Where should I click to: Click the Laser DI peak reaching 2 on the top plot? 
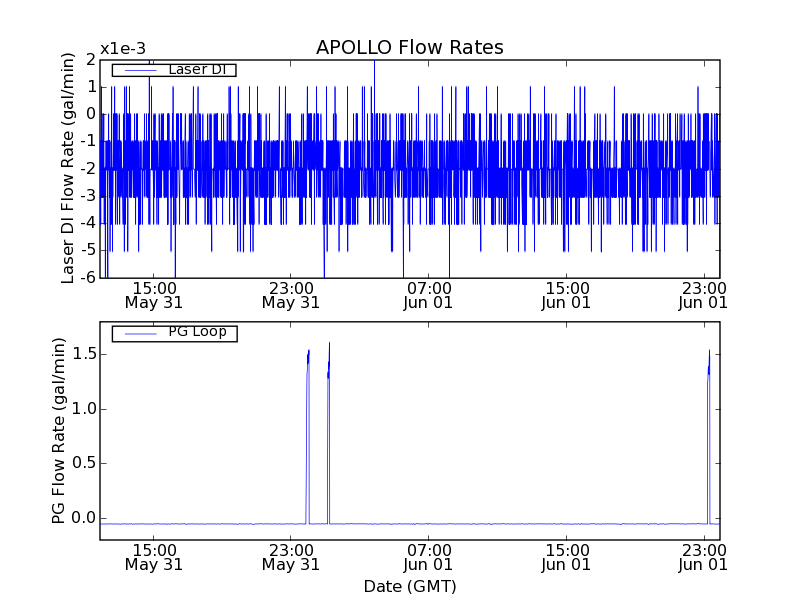pyautogui.click(x=375, y=63)
